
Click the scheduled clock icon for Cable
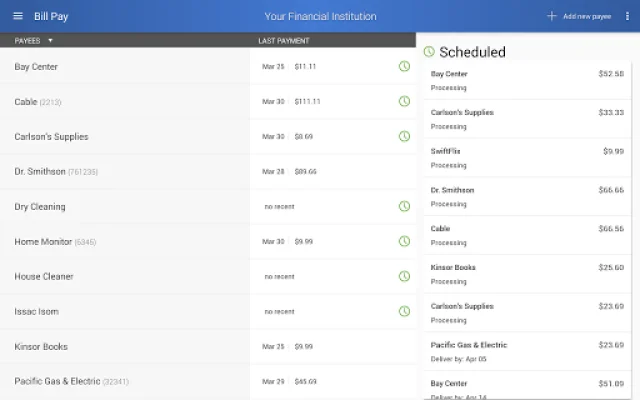coord(404,101)
